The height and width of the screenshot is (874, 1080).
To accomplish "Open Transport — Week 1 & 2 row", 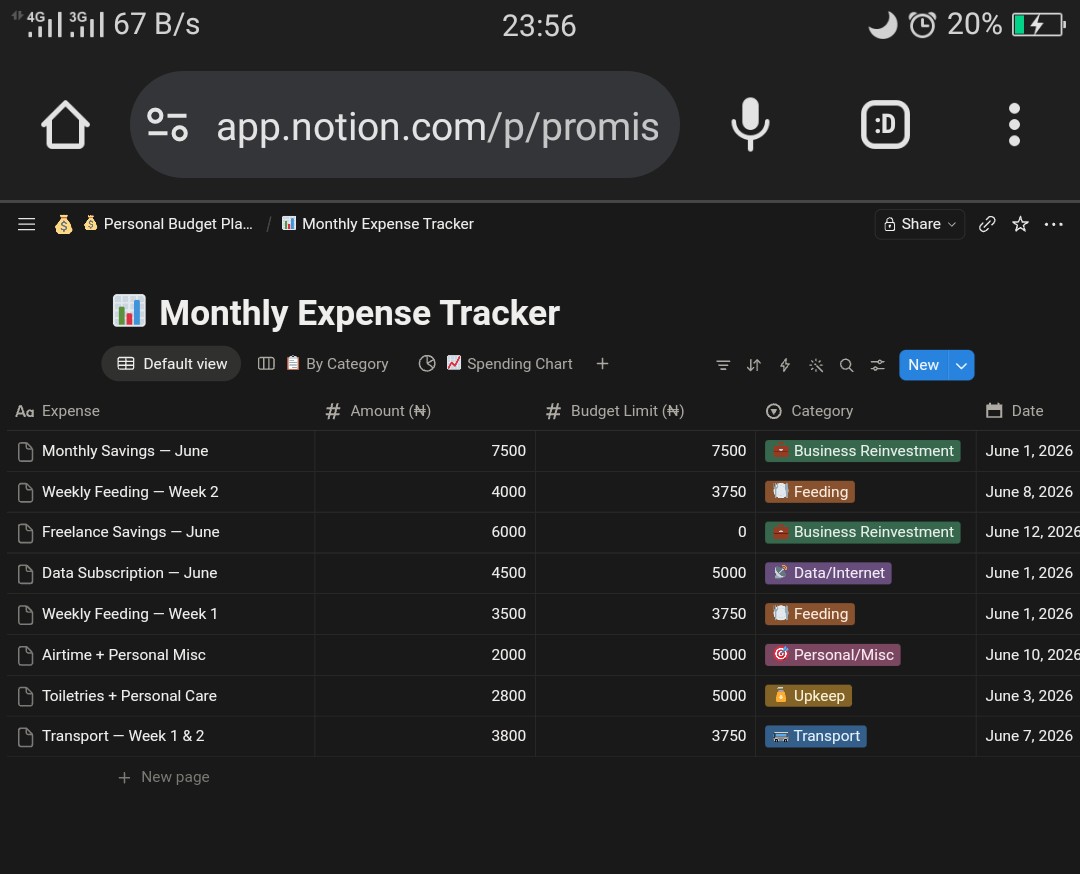I will pyautogui.click(x=123, y=736).
